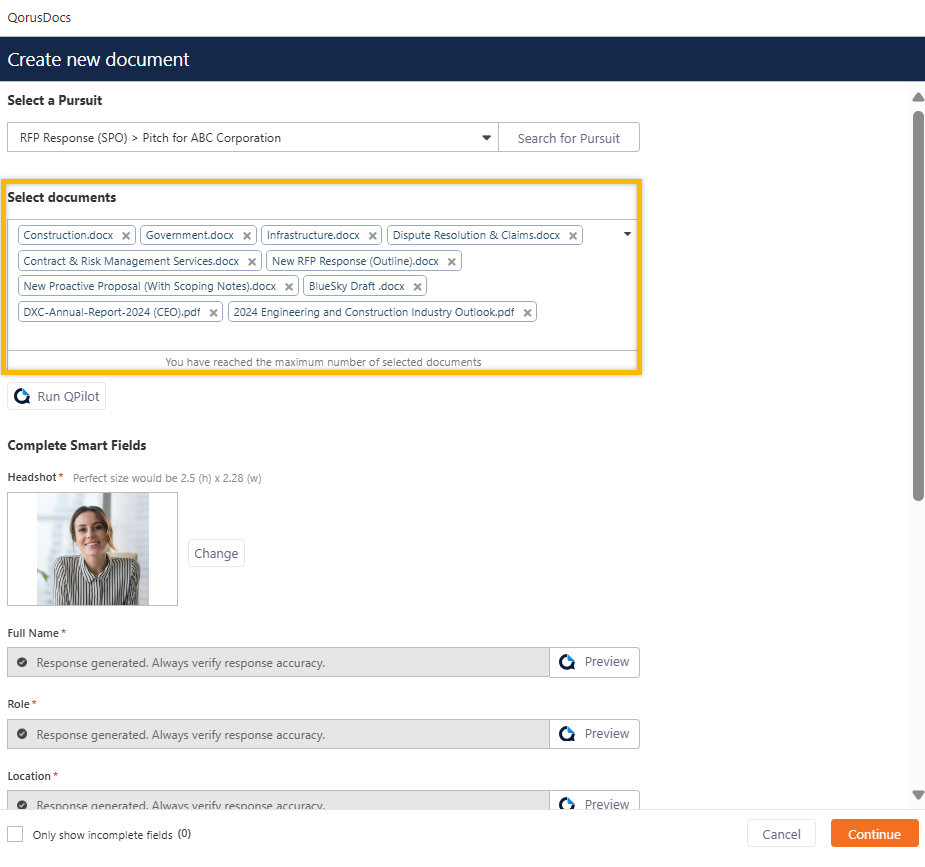The image size is (925, 867).
Task: Run QPilot on selected documents
Action: [57, 397]
